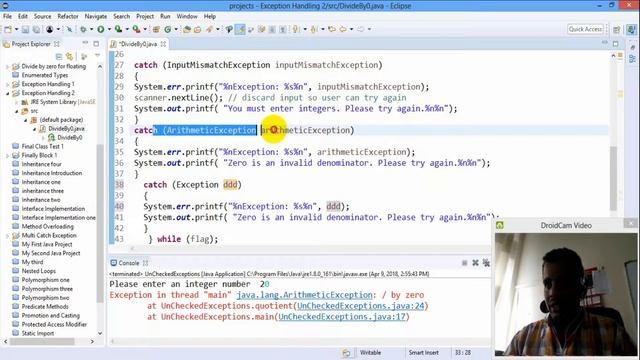The image size is (640, 360).
Task: Open the Project menu
Action: [x=145, y=16]
